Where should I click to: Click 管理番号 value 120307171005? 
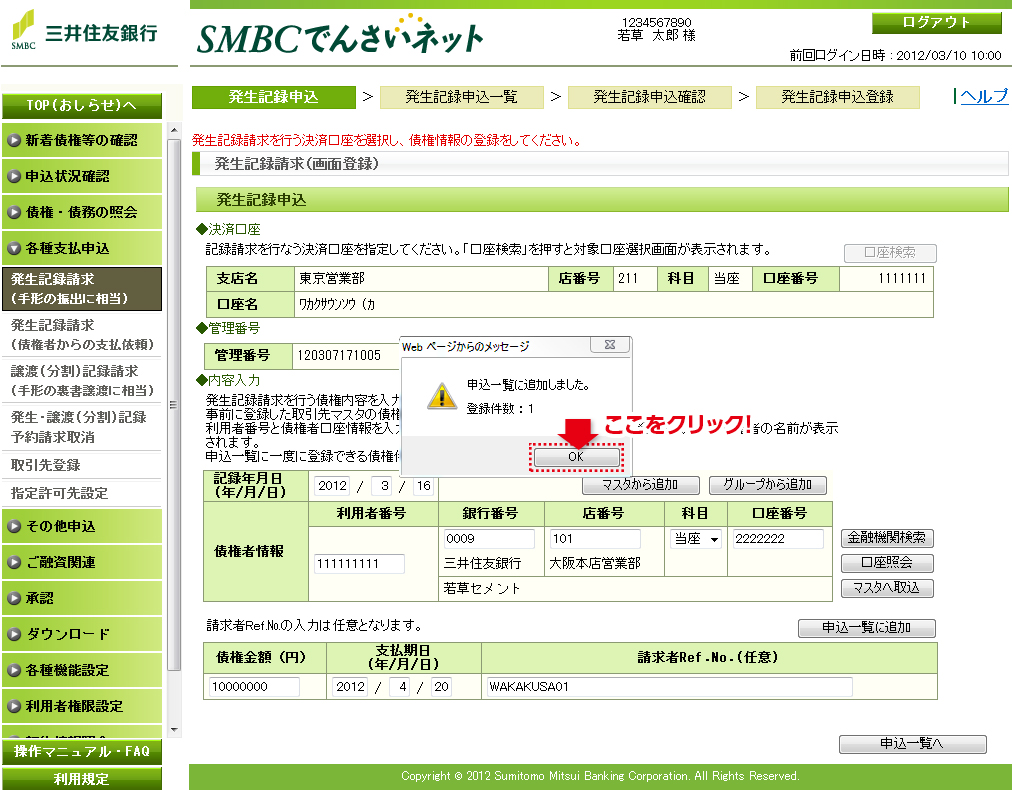[339, 355]
